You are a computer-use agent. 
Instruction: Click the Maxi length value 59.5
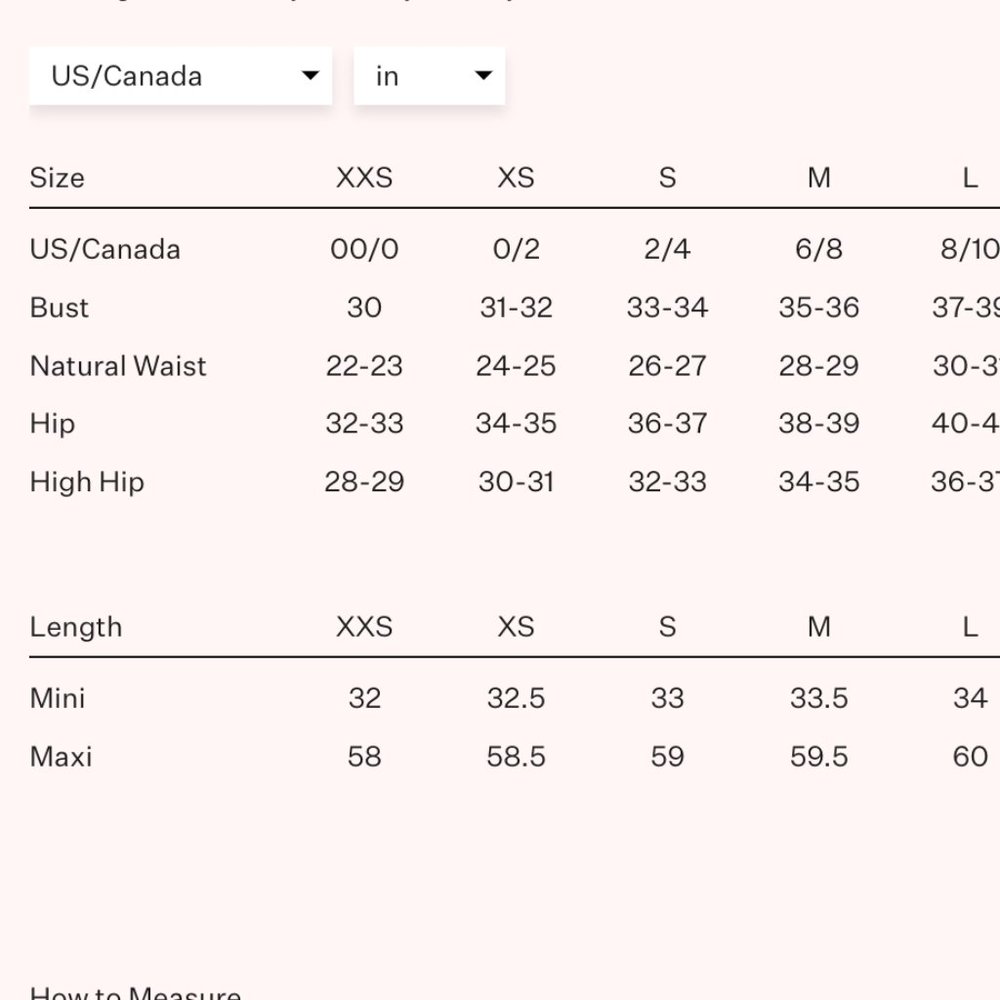click(x=819, y=757)
